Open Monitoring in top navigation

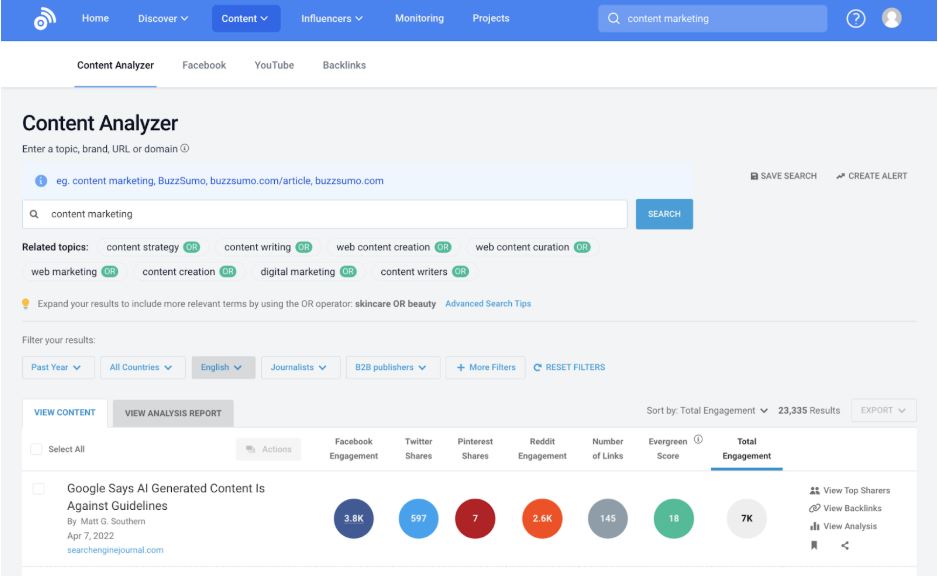419,19
